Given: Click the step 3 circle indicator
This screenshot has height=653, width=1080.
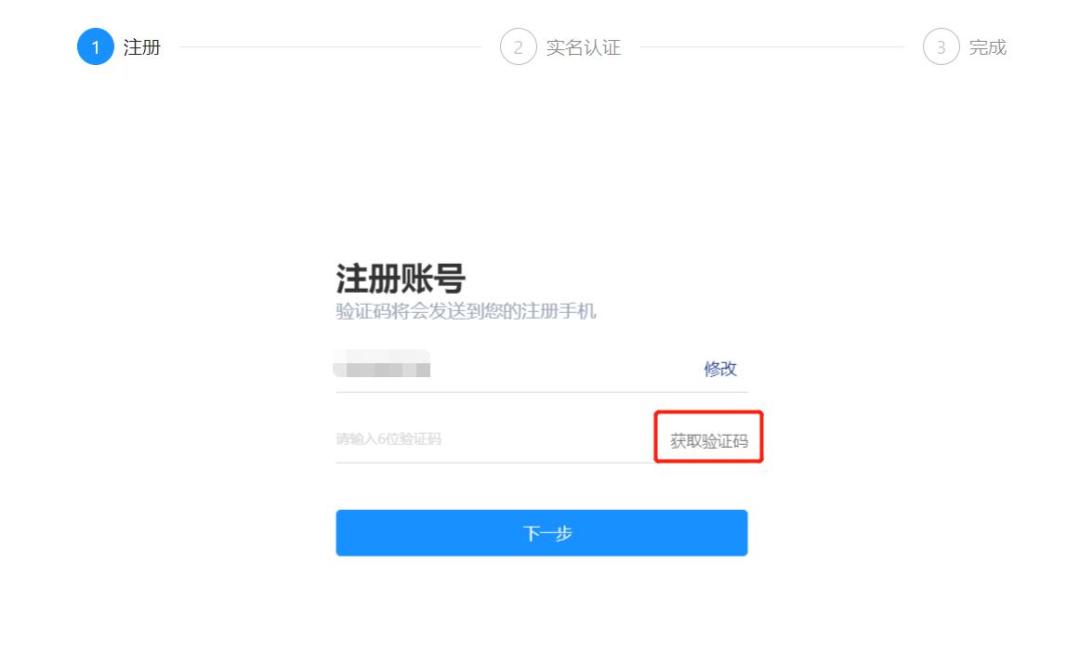Looking at the screenshot, I should click(941, 47).
